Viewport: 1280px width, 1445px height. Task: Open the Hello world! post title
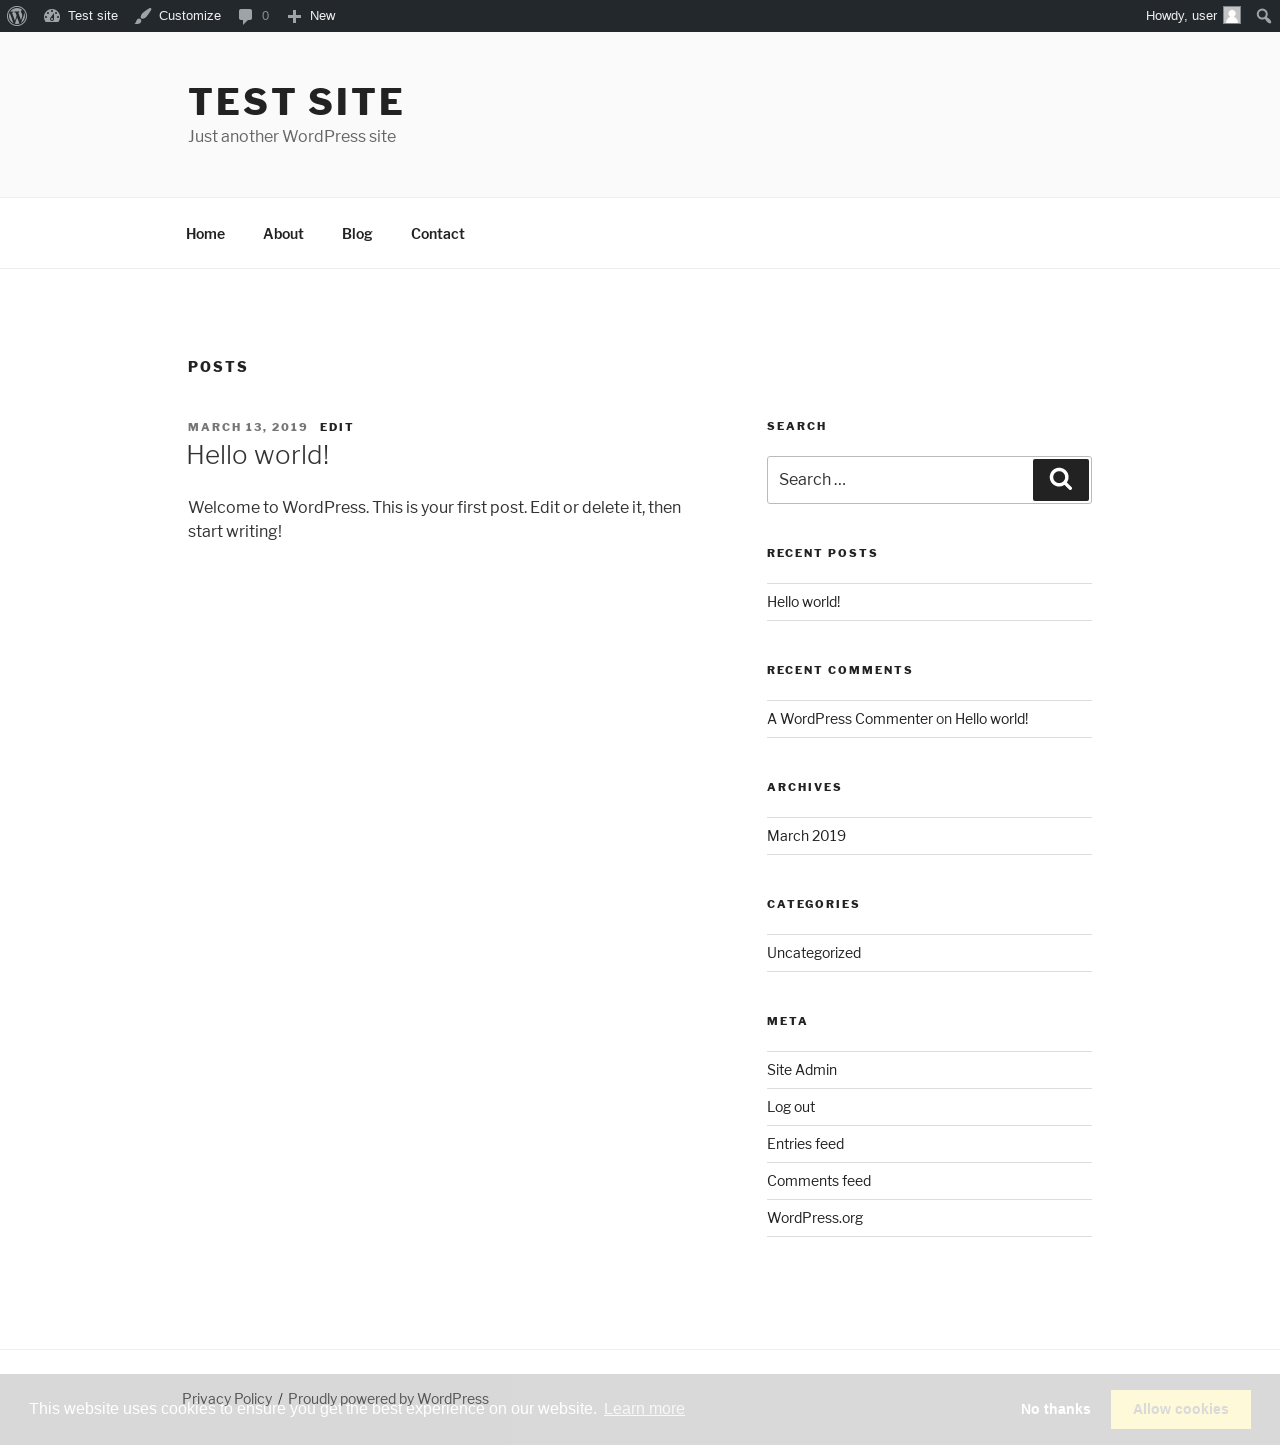(x=258, y=455)
